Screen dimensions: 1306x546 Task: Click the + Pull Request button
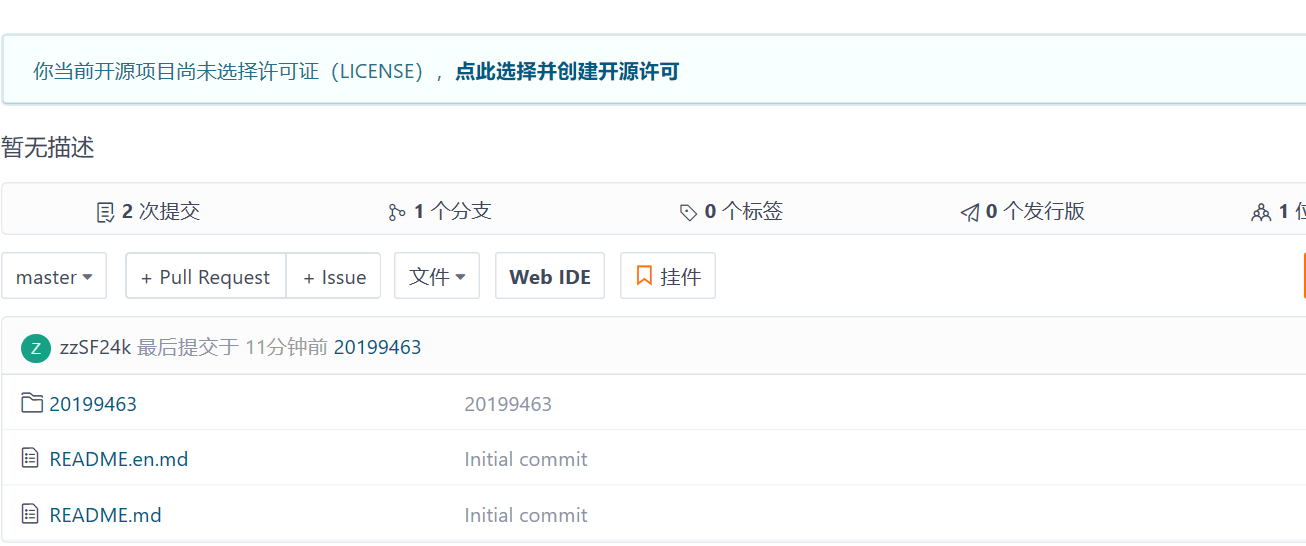(205, 277)
